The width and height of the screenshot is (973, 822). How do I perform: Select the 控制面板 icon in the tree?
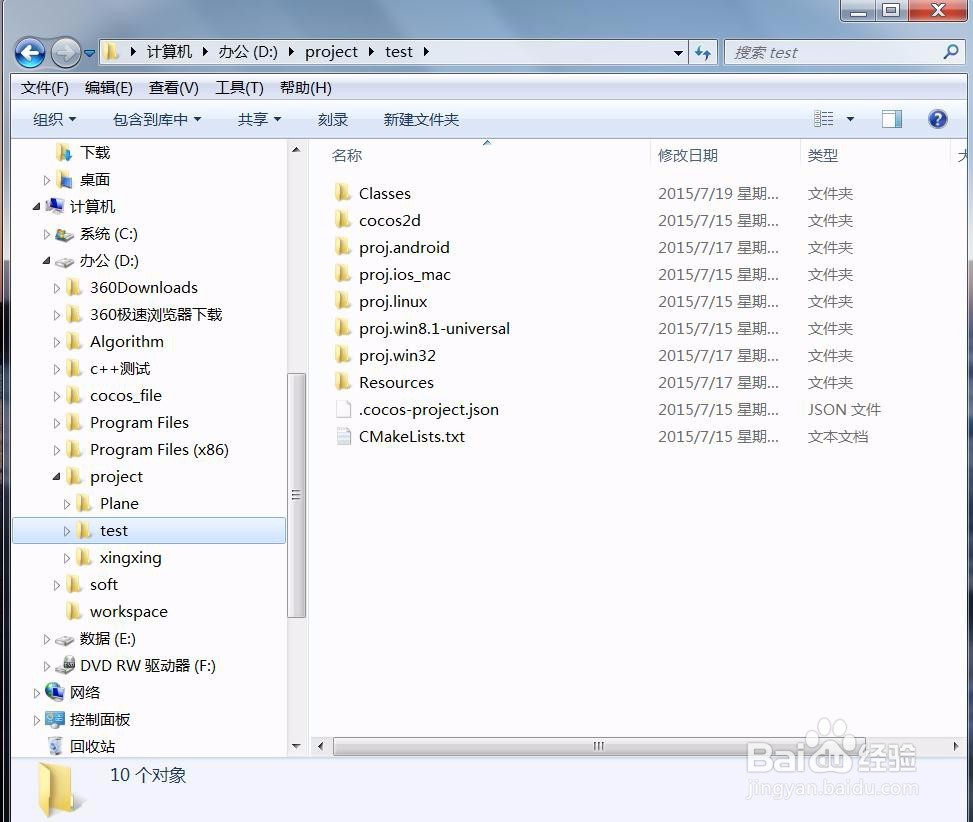click(x=55, y=720)
